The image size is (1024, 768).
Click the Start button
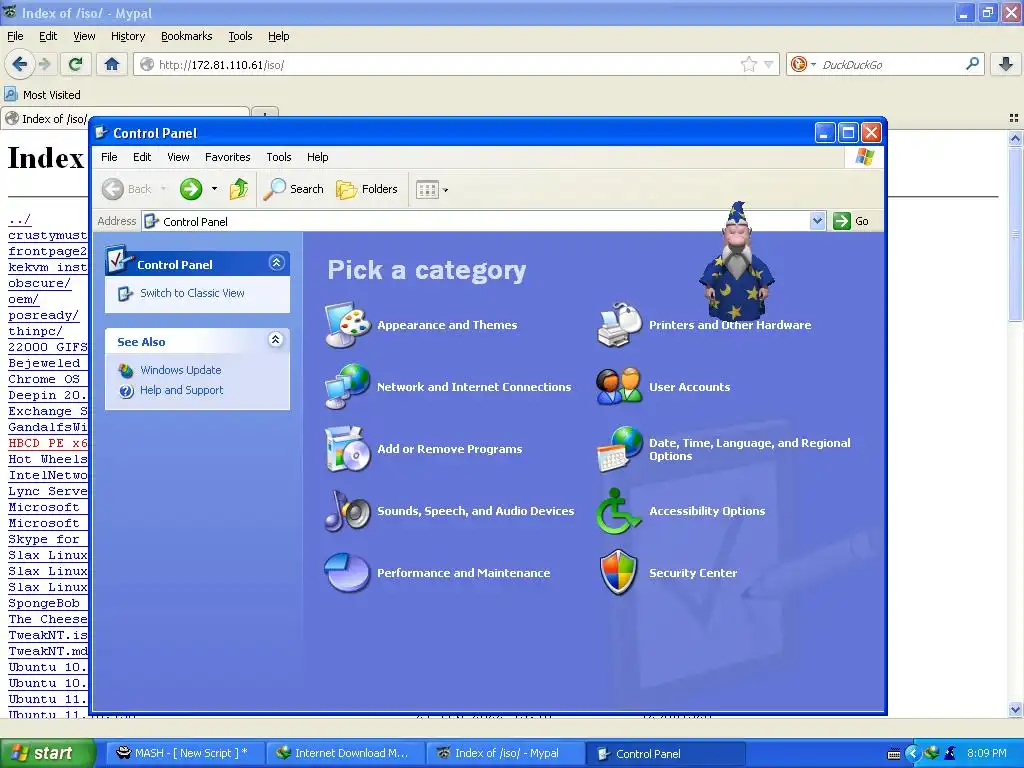[47, 753]
